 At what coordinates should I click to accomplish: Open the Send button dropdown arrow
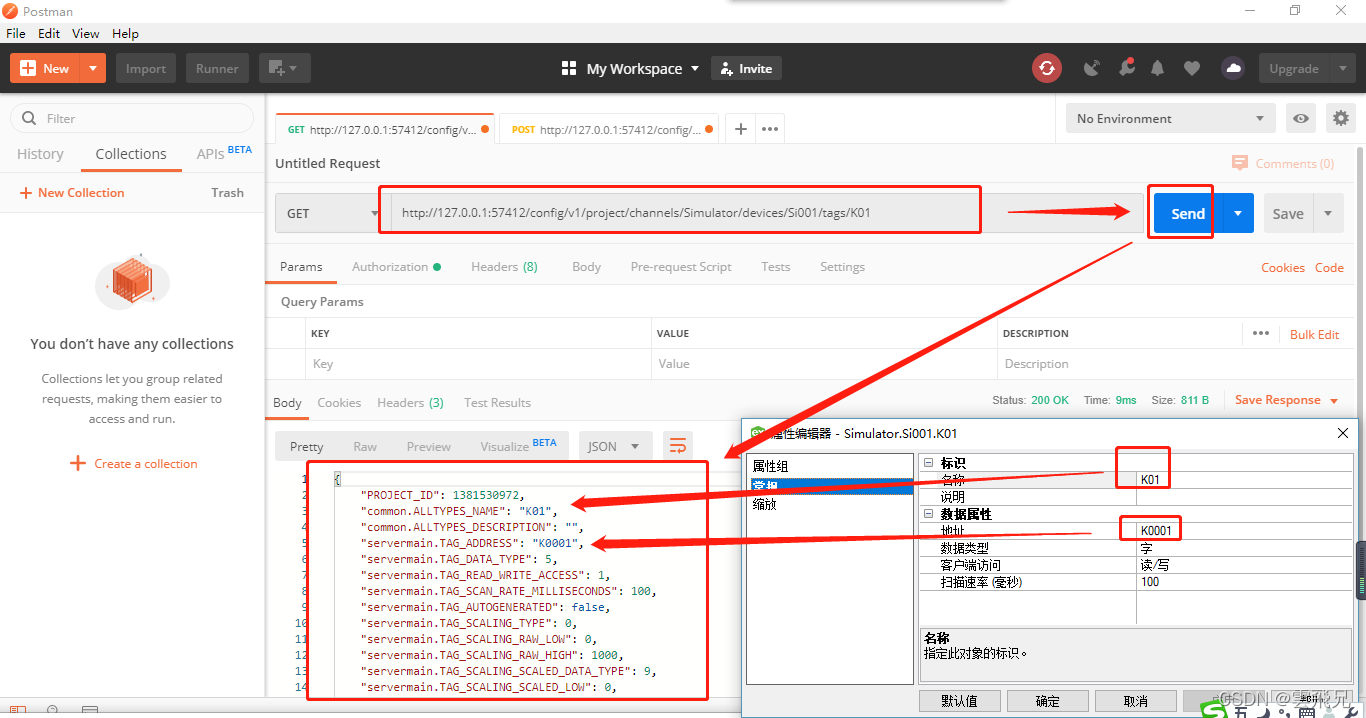click(1238, 213)
